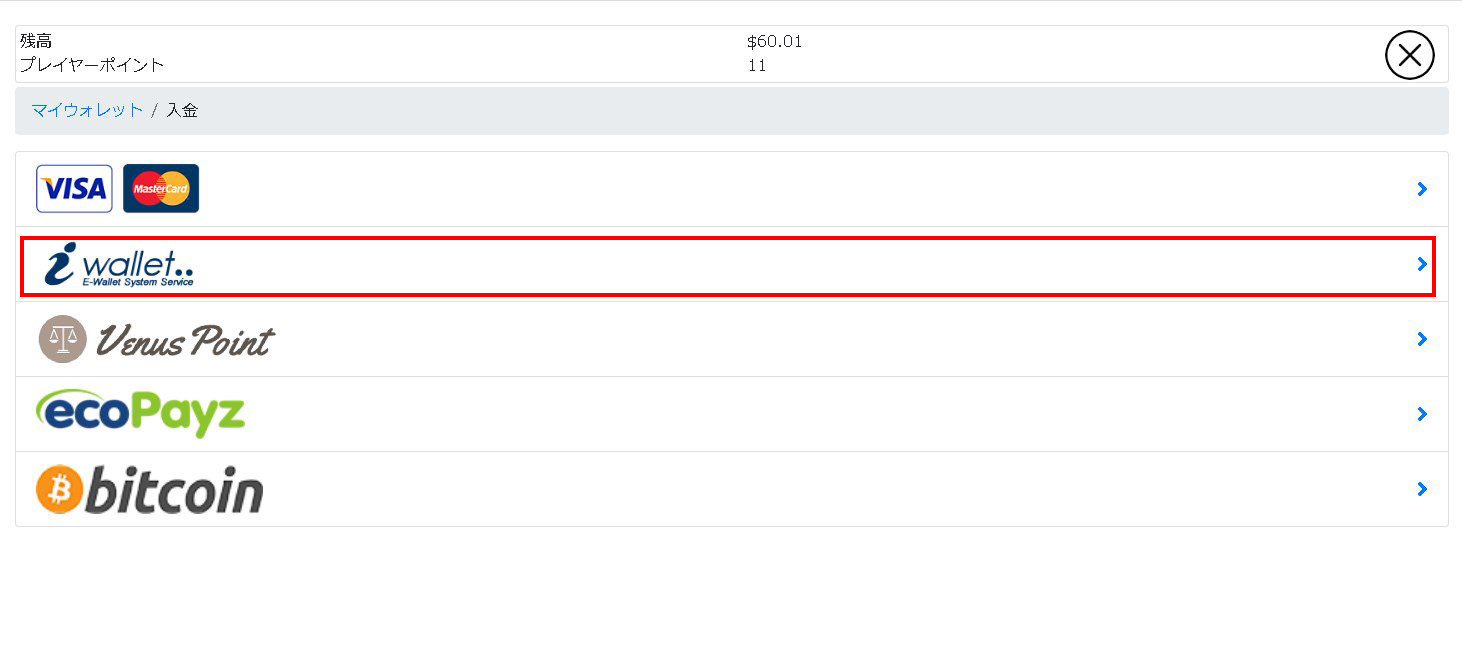Expand the VISA/MasterCard row chevron

pyautogui.click(x=1422, y=189)
